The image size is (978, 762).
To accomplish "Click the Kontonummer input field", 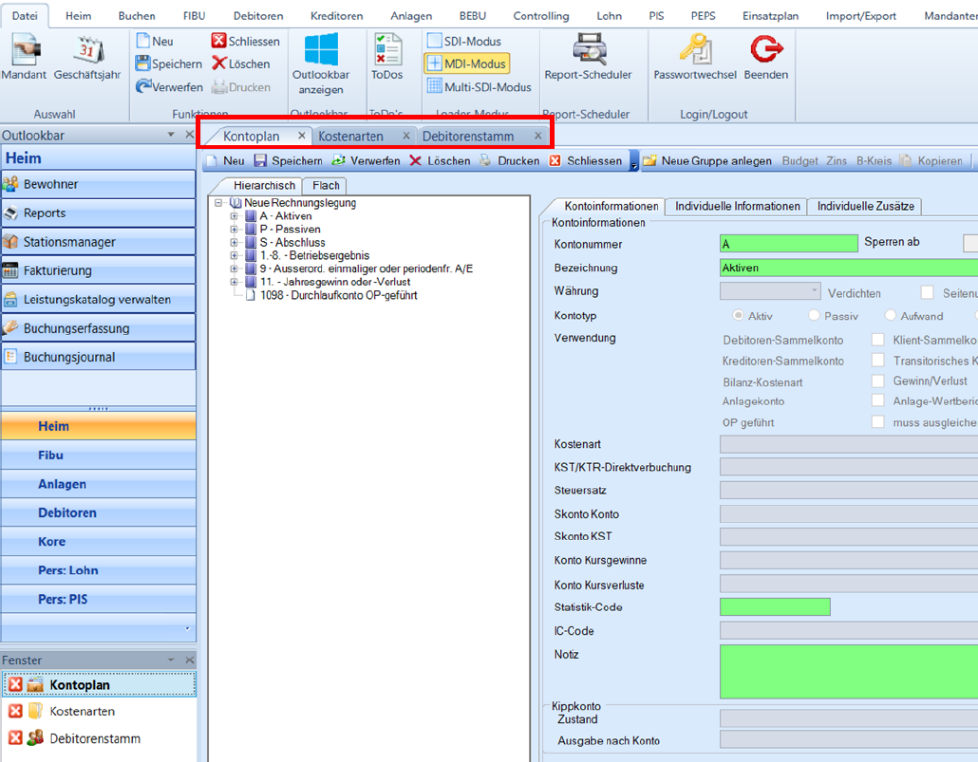I will [788, 243].
